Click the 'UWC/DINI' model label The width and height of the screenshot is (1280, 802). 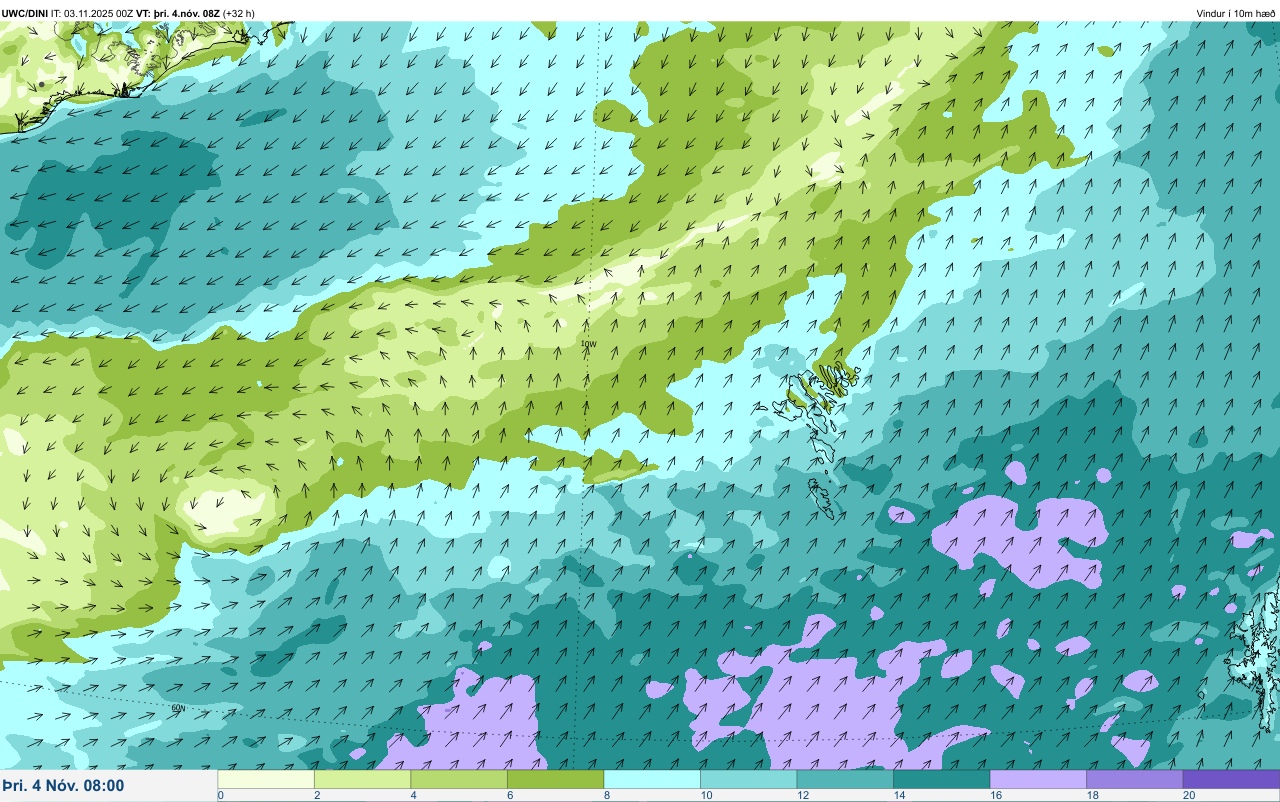coord(25,13)
